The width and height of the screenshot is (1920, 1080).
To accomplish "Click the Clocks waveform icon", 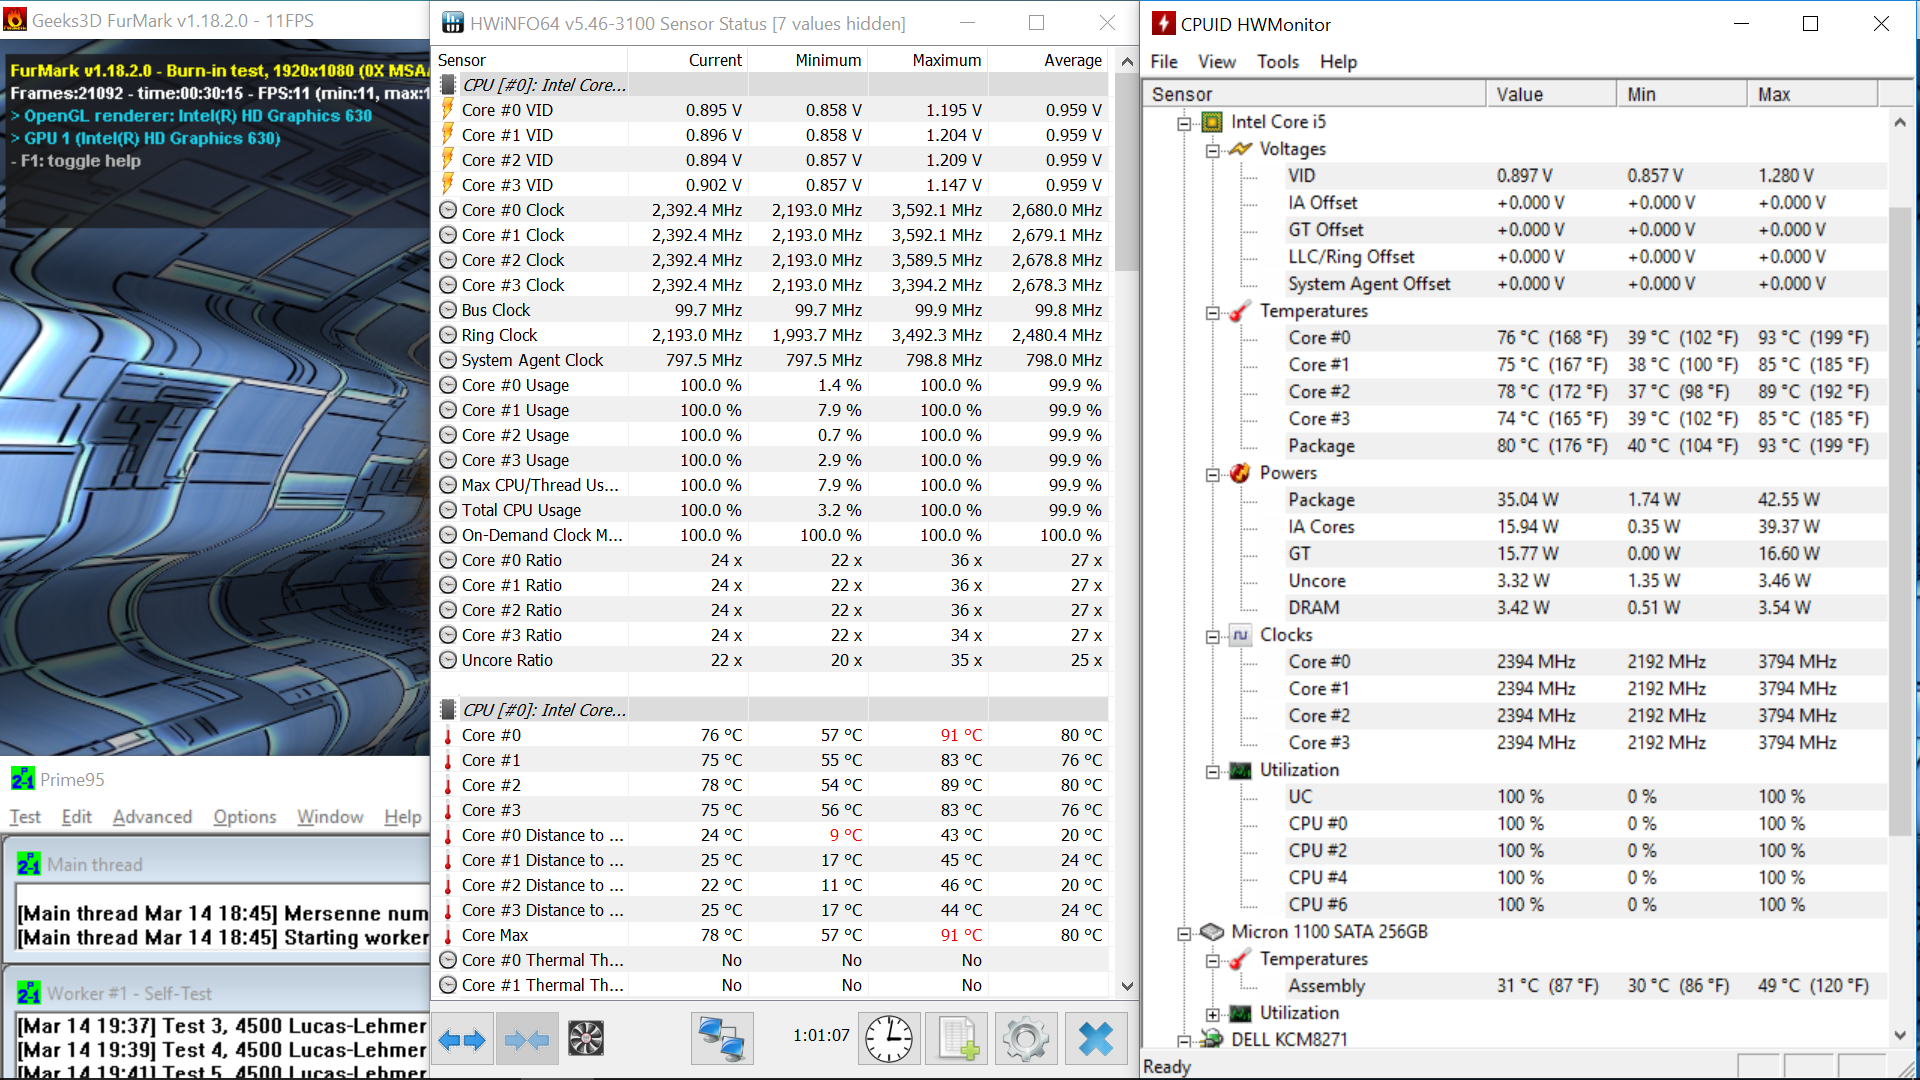I will click(1240, 635).
